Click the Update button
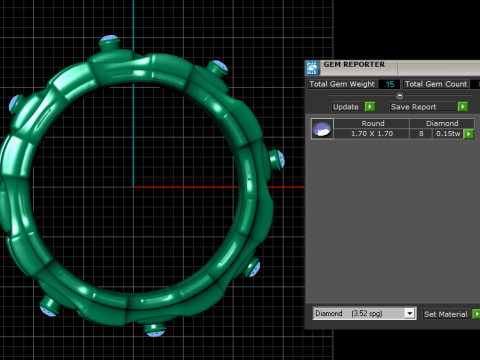 346,107
